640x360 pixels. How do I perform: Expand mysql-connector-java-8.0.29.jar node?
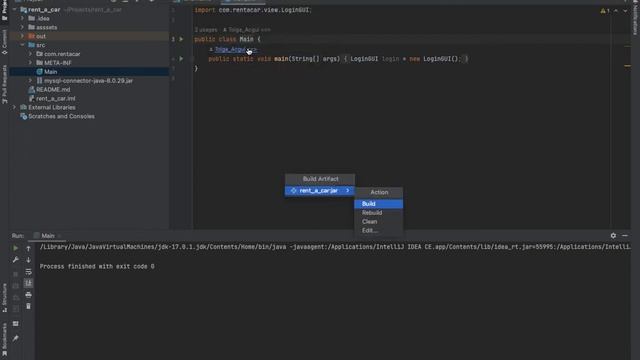point(30,81)
